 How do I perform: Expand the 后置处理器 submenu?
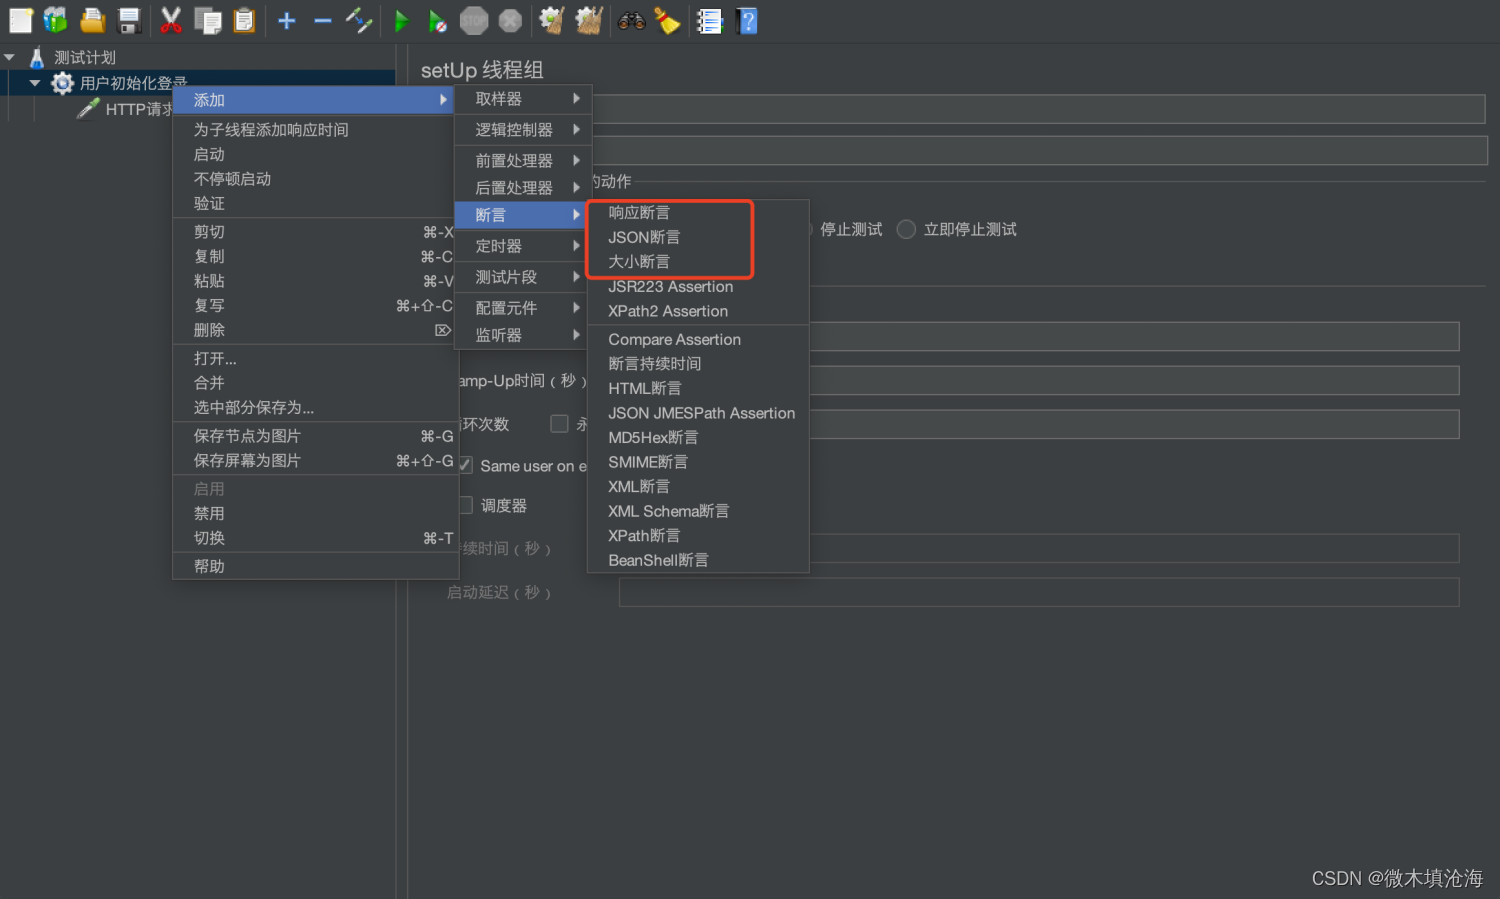[523, 188]
